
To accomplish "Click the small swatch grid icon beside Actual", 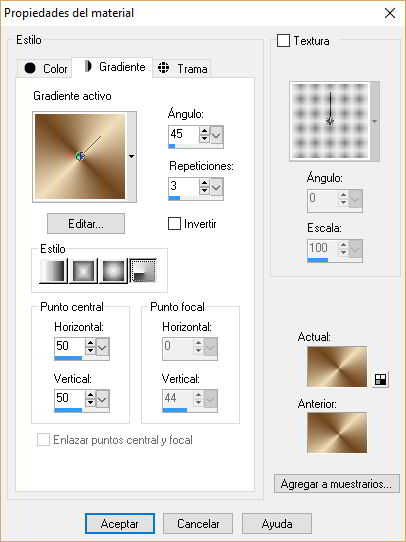I will click(x=380, y=380).
